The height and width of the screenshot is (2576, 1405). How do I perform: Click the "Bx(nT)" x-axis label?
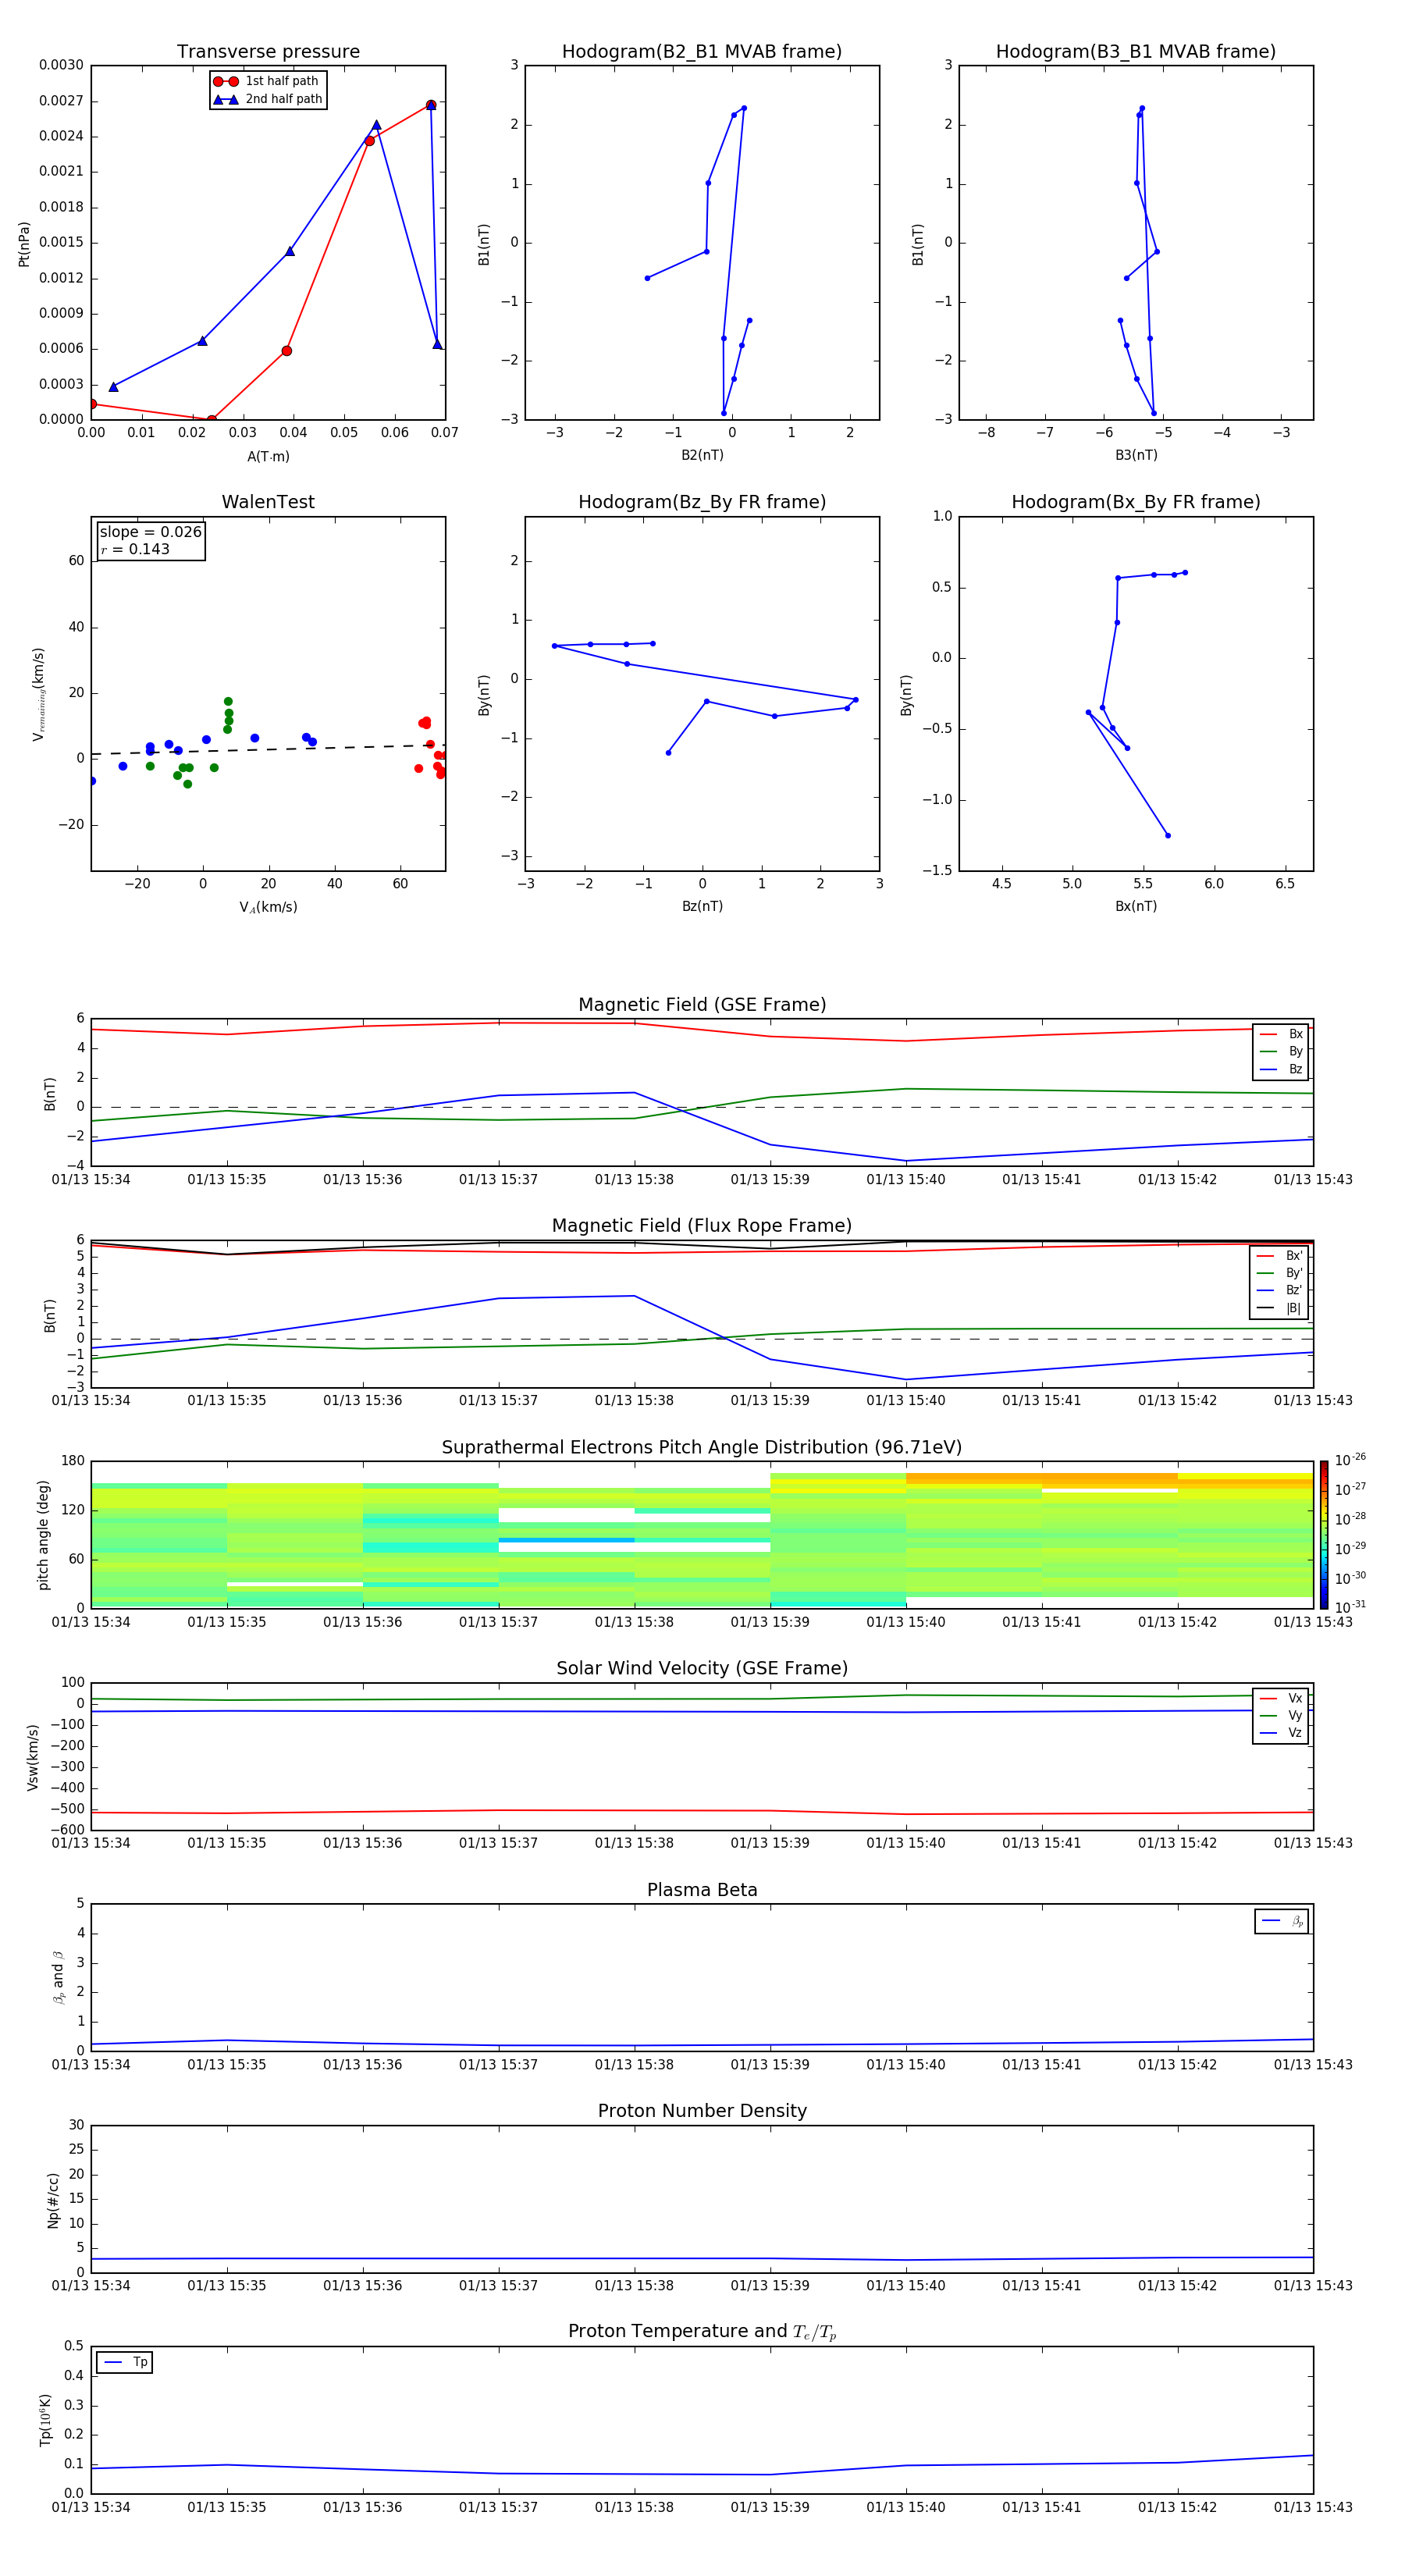[1136, 906]
